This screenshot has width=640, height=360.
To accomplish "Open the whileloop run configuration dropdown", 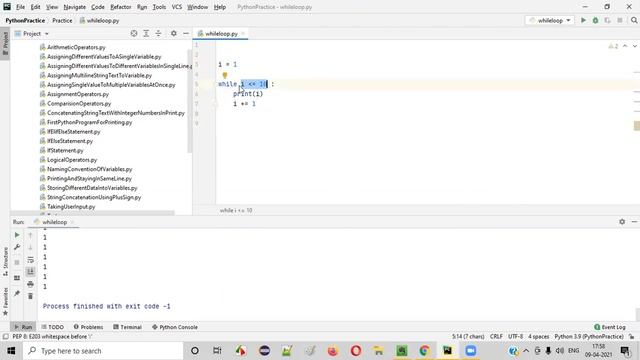I will tap(550, 20).
